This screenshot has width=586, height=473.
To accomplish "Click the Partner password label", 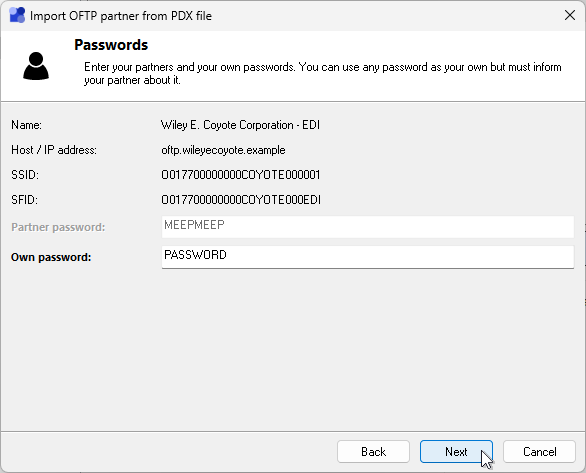I will point(58,227).
